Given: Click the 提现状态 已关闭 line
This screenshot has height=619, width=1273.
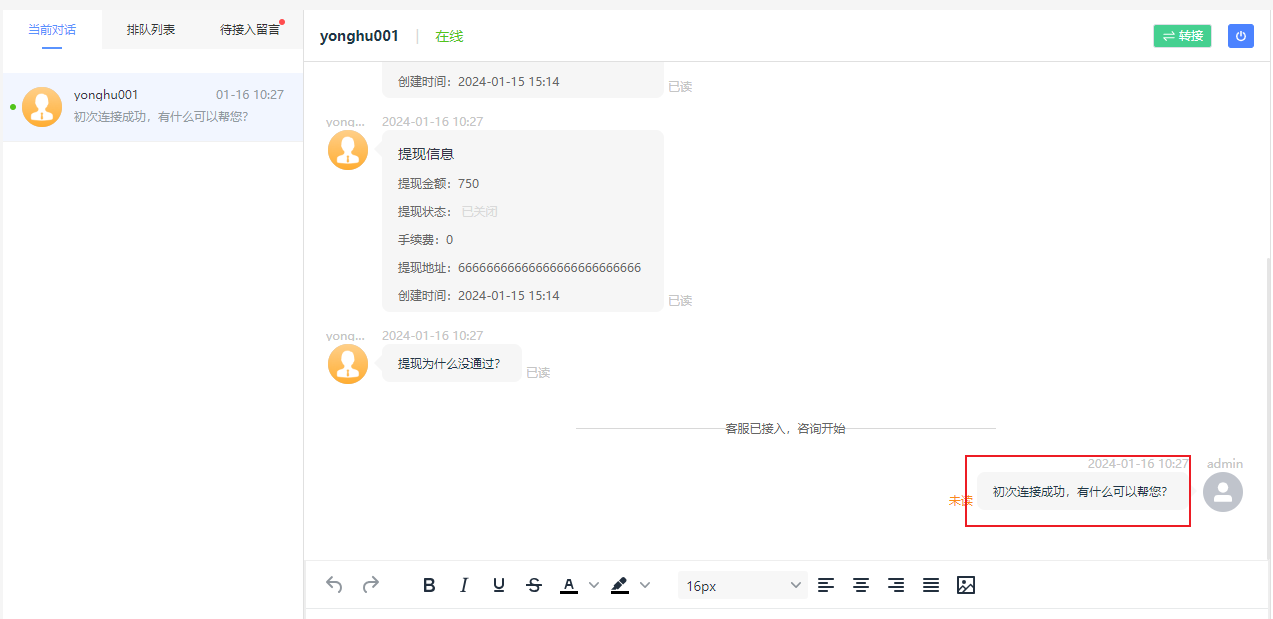Looking at the screenshot, I should click(x=447, y=211).
